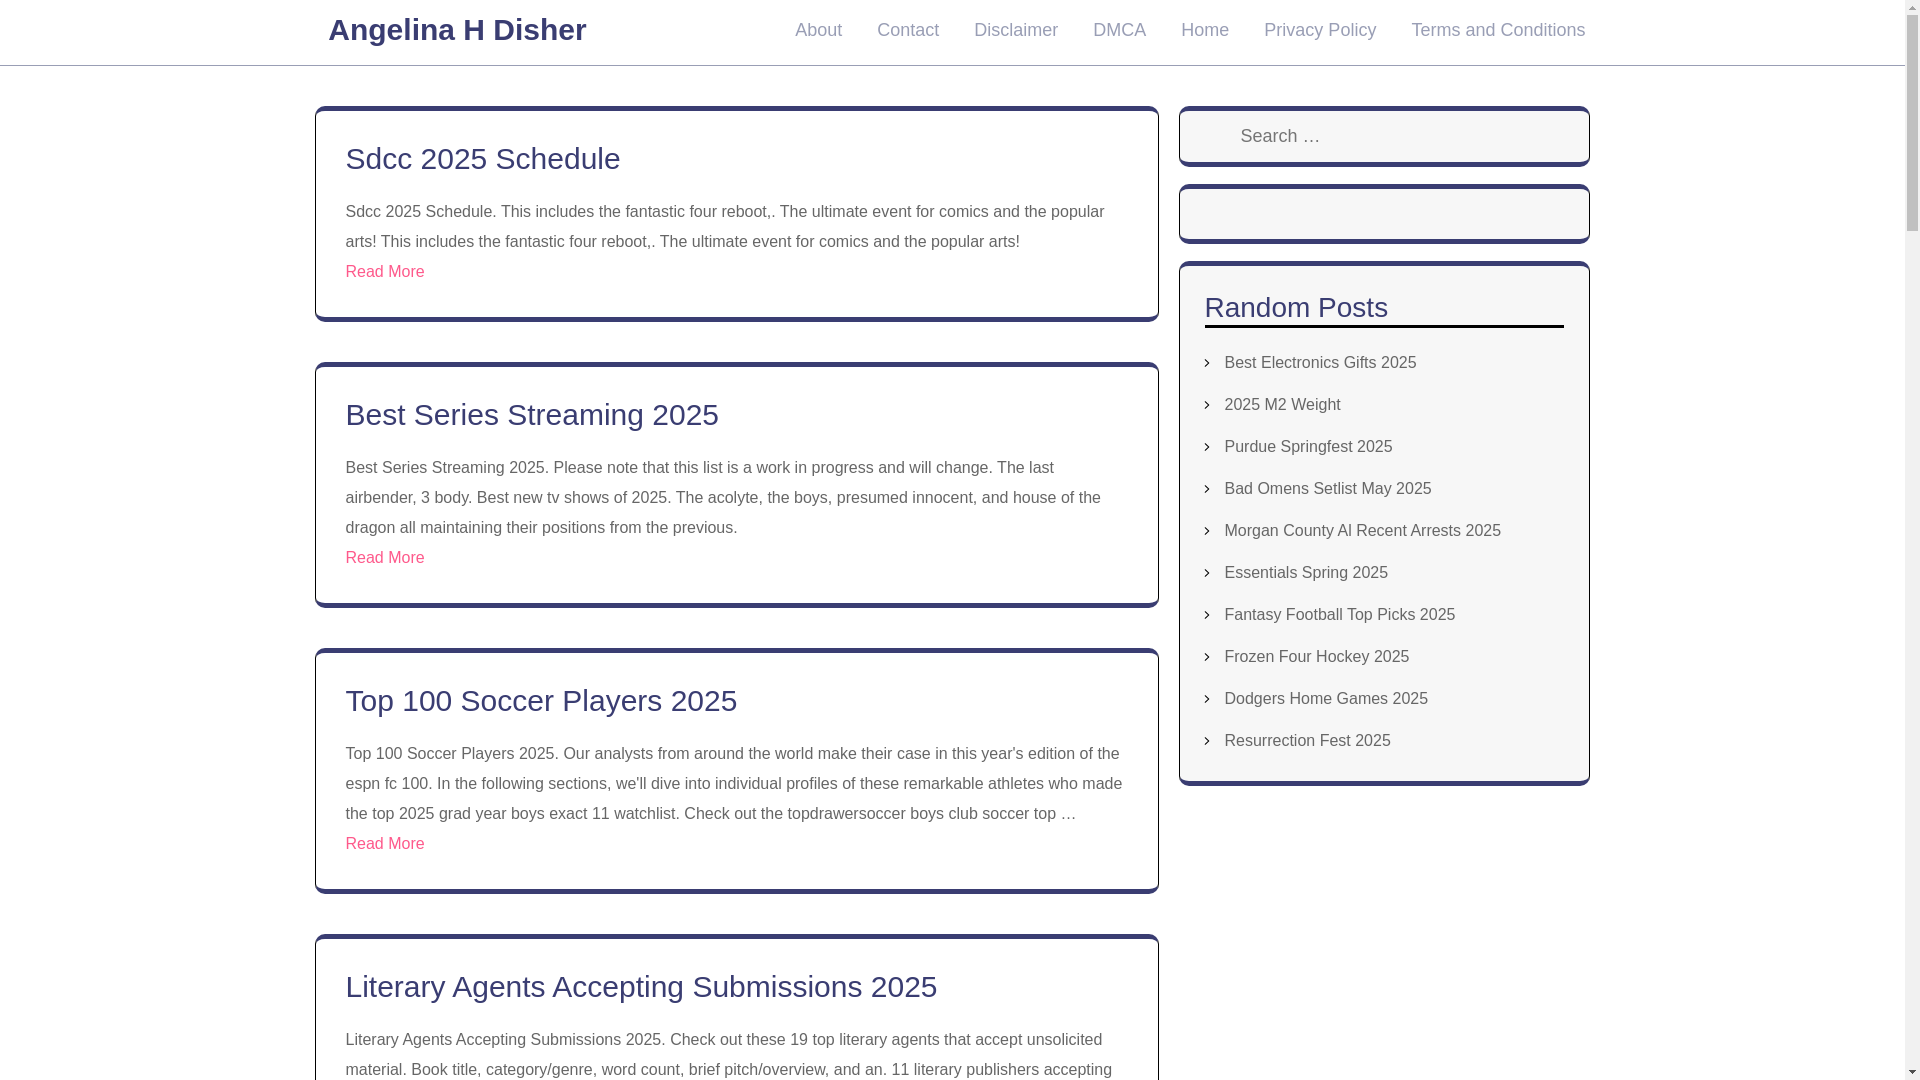Screen dimensions: 1920x1080
Task: Open Literary Agents Accepting Submissions 2025 title
Action: [x=641, y=987]
